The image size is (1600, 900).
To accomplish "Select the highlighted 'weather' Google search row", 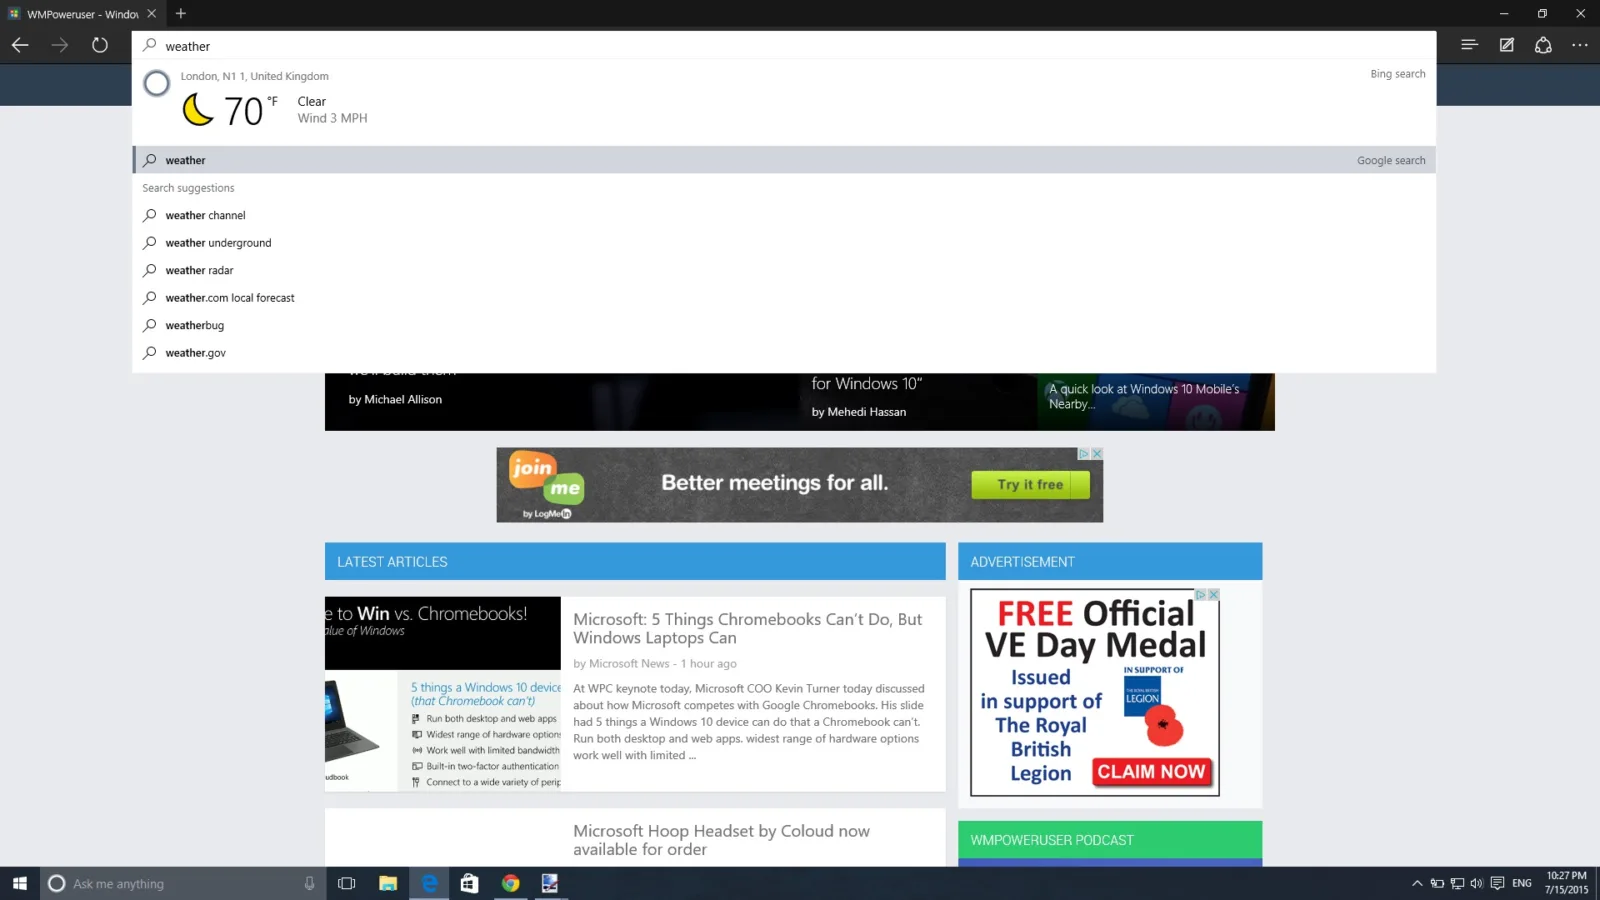I will [x=784, y=160].
